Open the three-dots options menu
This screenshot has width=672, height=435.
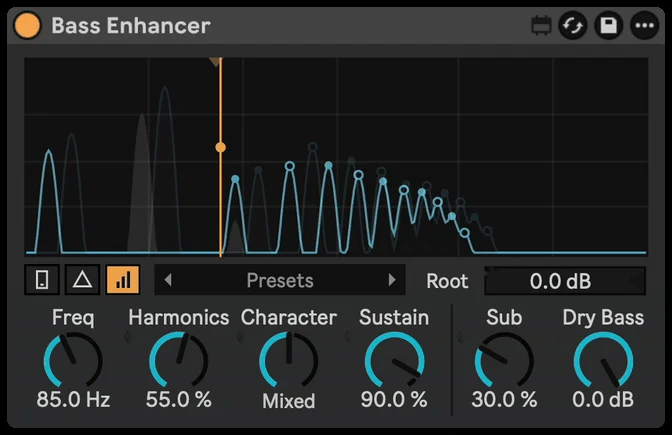[645, 26]
